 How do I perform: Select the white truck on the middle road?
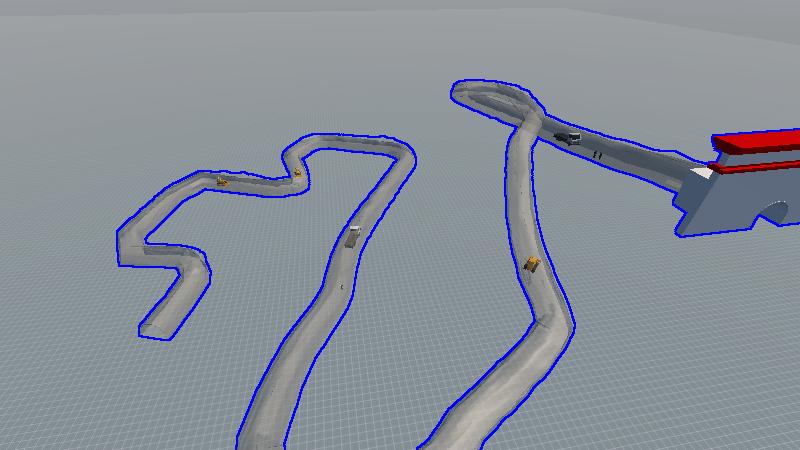[x=353, y=236]
